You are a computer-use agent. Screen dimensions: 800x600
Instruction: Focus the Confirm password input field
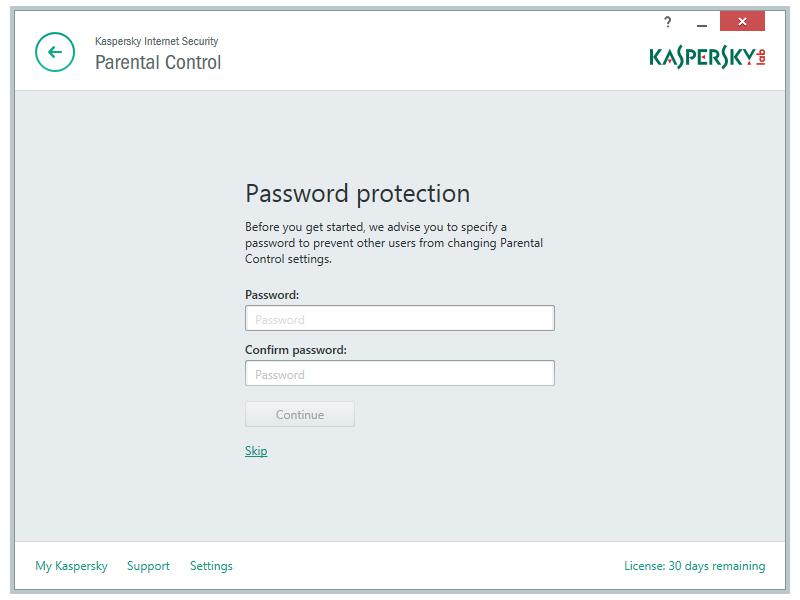[x=399, y=373]
